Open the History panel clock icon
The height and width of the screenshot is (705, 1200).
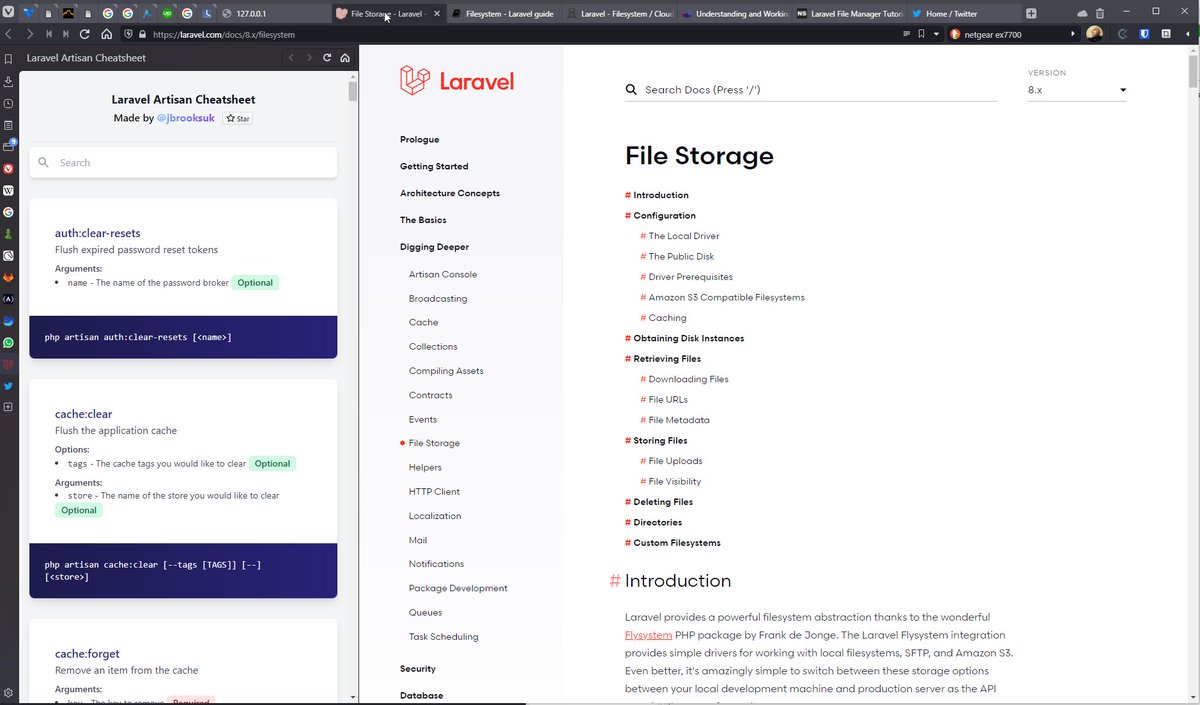tap(8, 103)
